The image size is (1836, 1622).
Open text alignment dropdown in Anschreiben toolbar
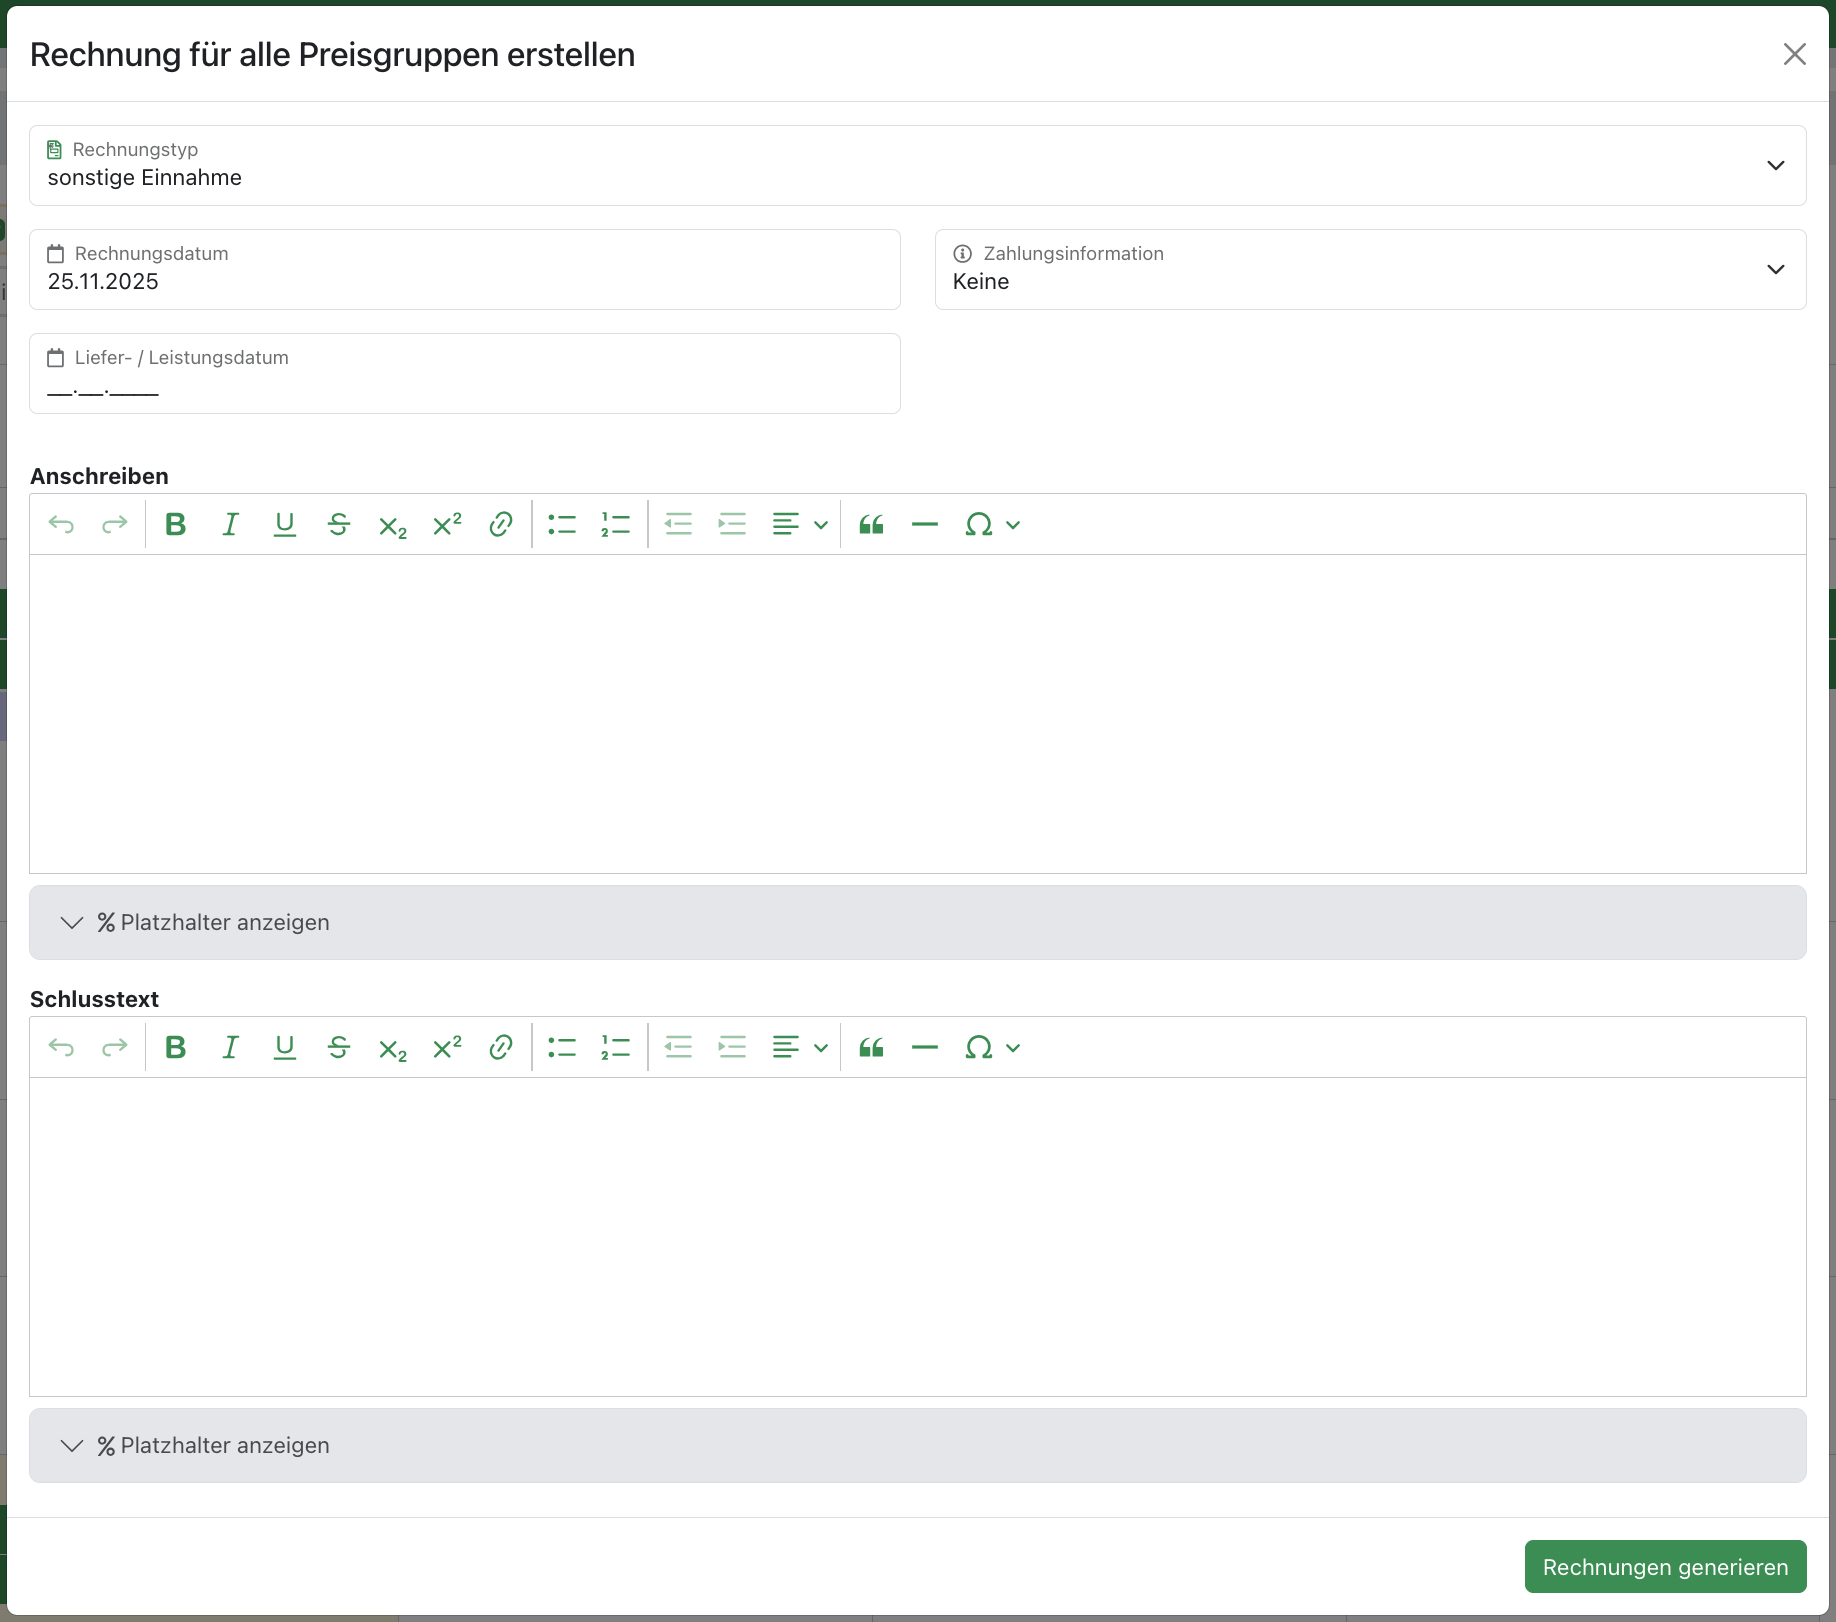[x=799, y=524]
